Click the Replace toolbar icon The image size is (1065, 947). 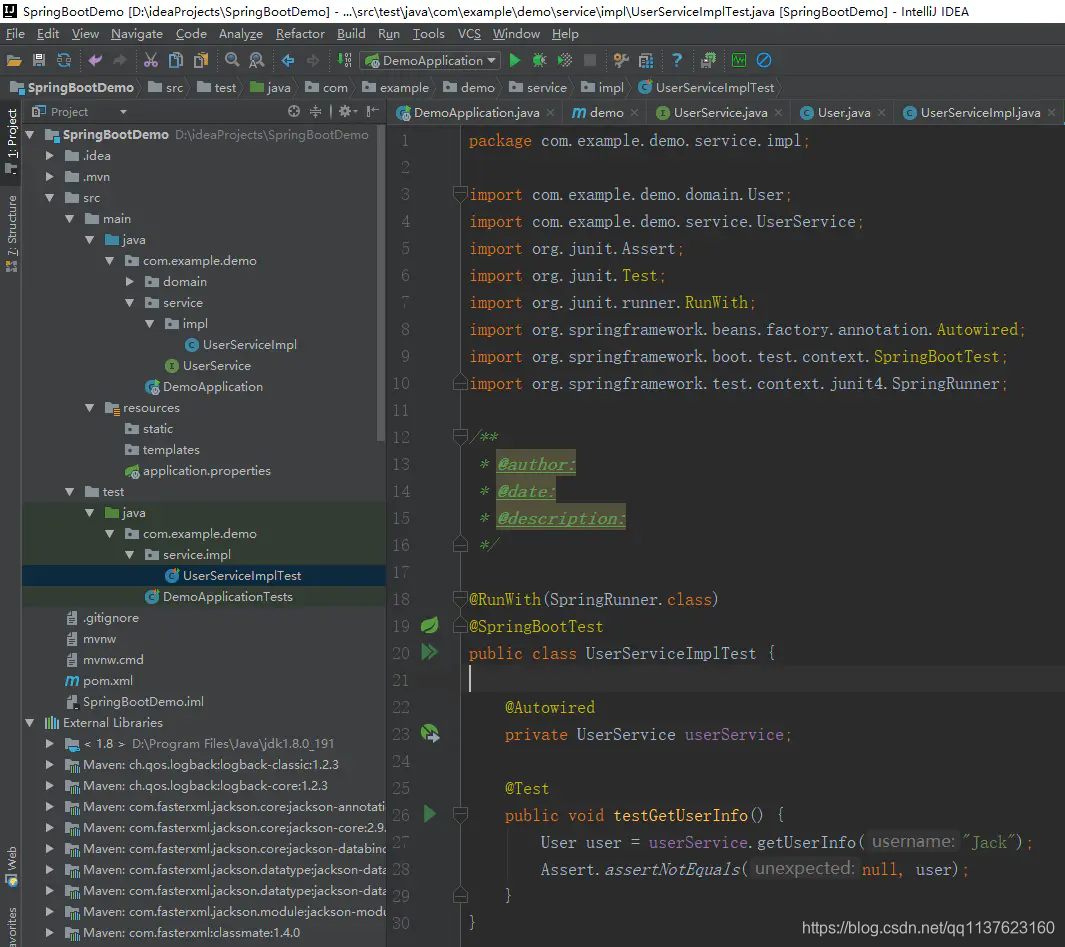click(x=257, y=60)
